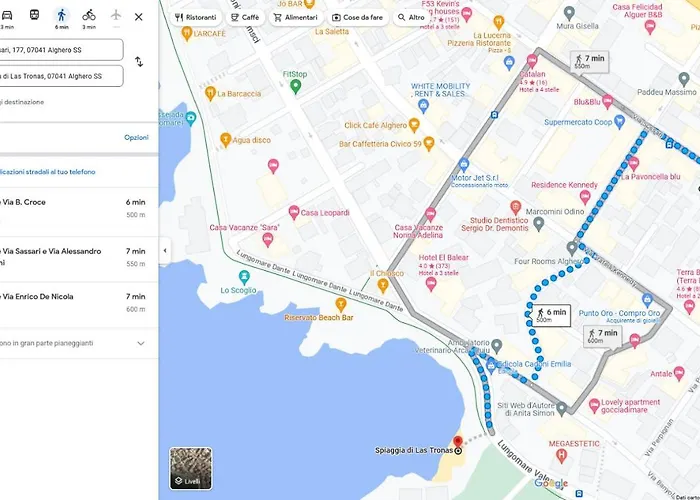
Task: Swap origin and destination points
Action: pyautogui.click(x=139, y=62)
